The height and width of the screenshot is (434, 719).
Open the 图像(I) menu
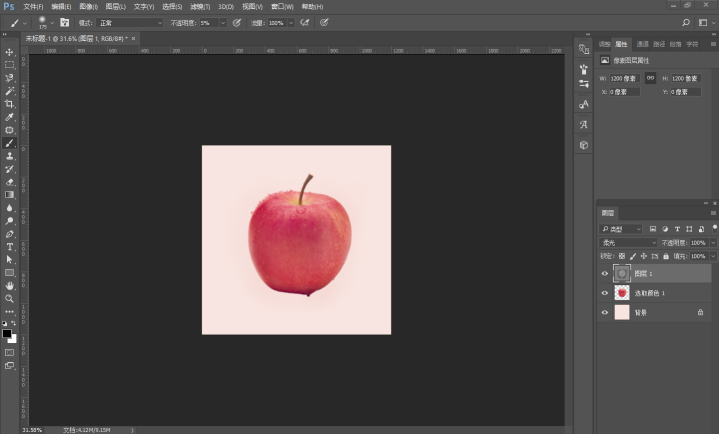tap(88, 6)
